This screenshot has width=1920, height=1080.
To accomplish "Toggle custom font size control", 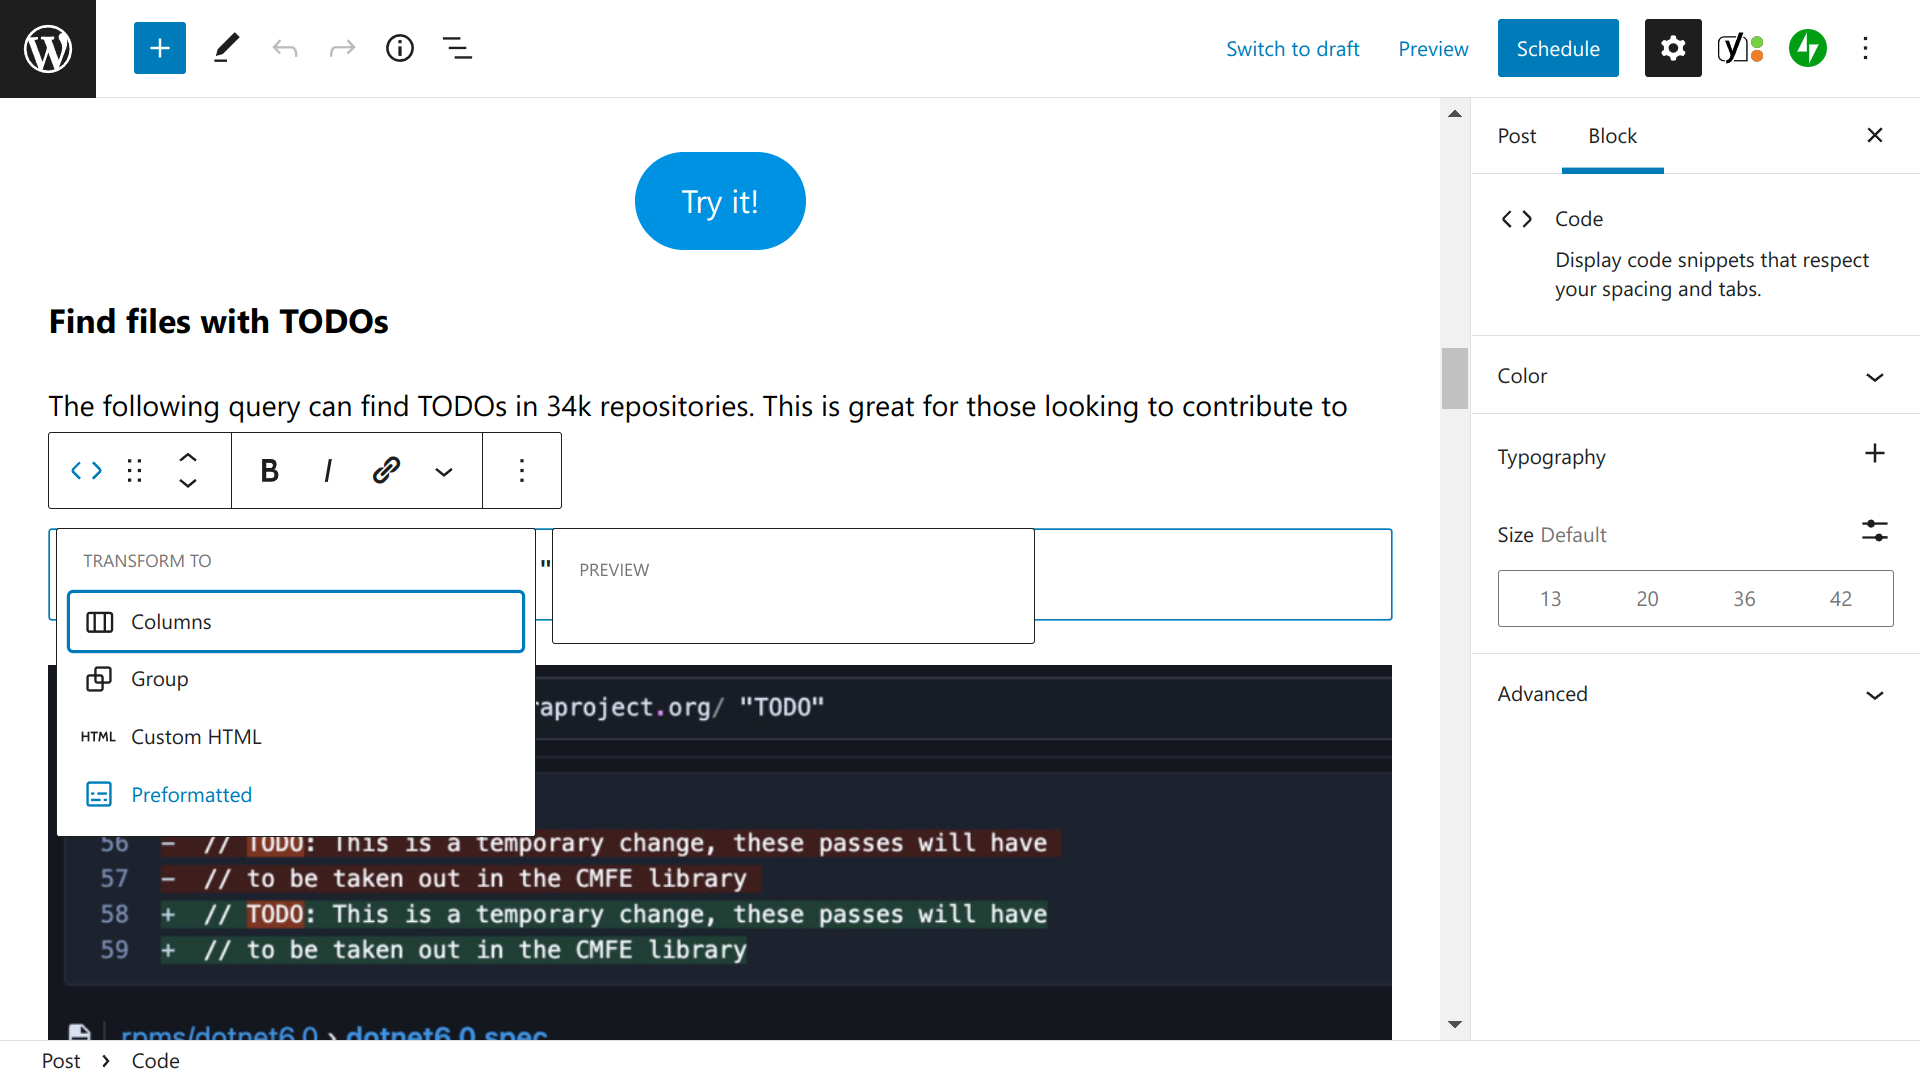I will [x=1875, y=531].
